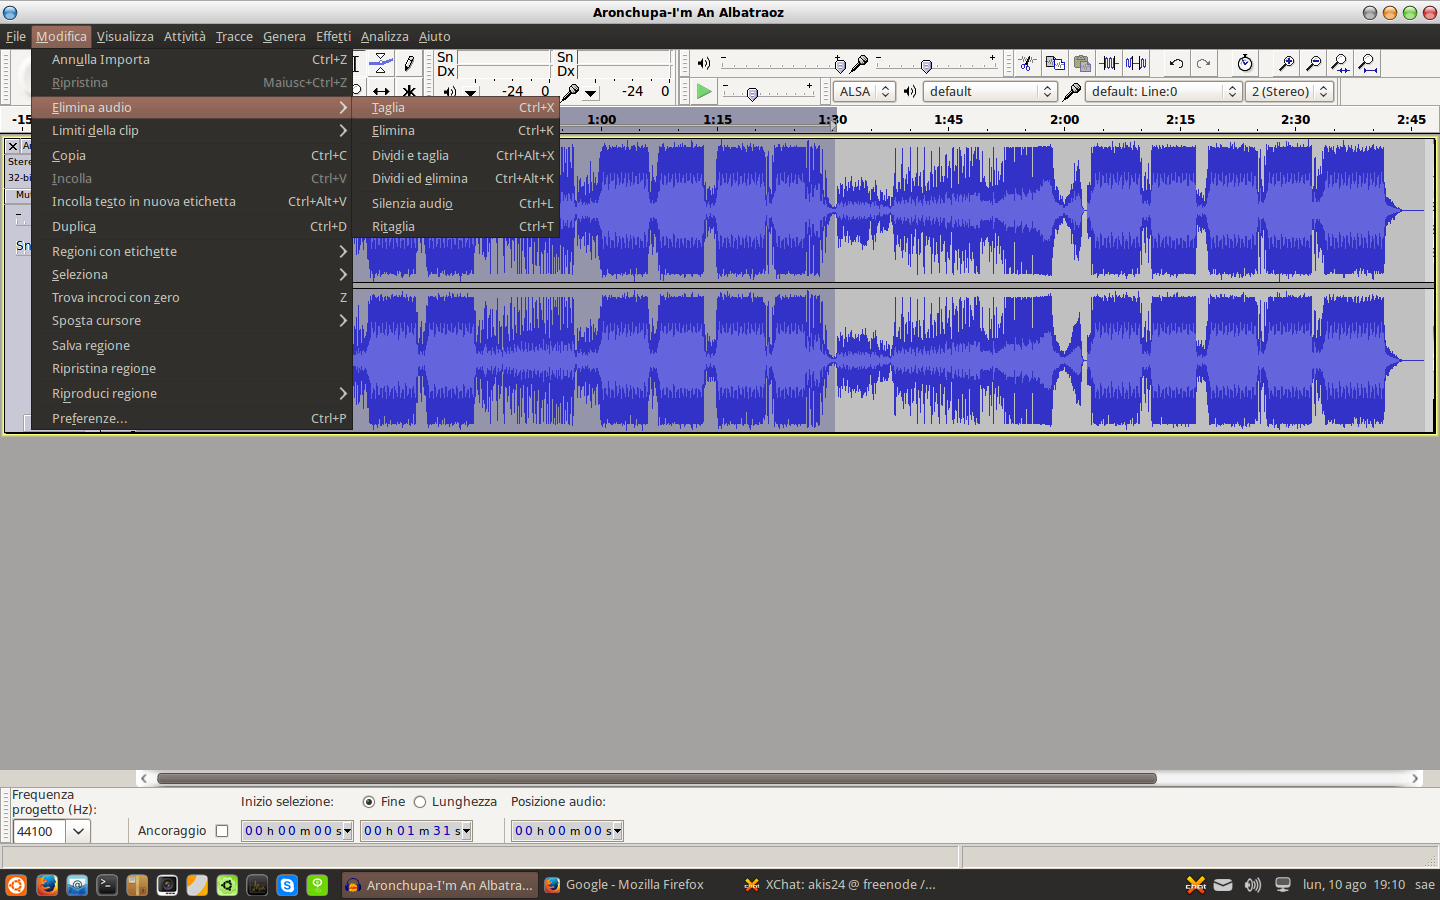Open the mail envelope tray icon
Image resolution: width=1440 pixels, height=900 pixels.
(1223, 885)
